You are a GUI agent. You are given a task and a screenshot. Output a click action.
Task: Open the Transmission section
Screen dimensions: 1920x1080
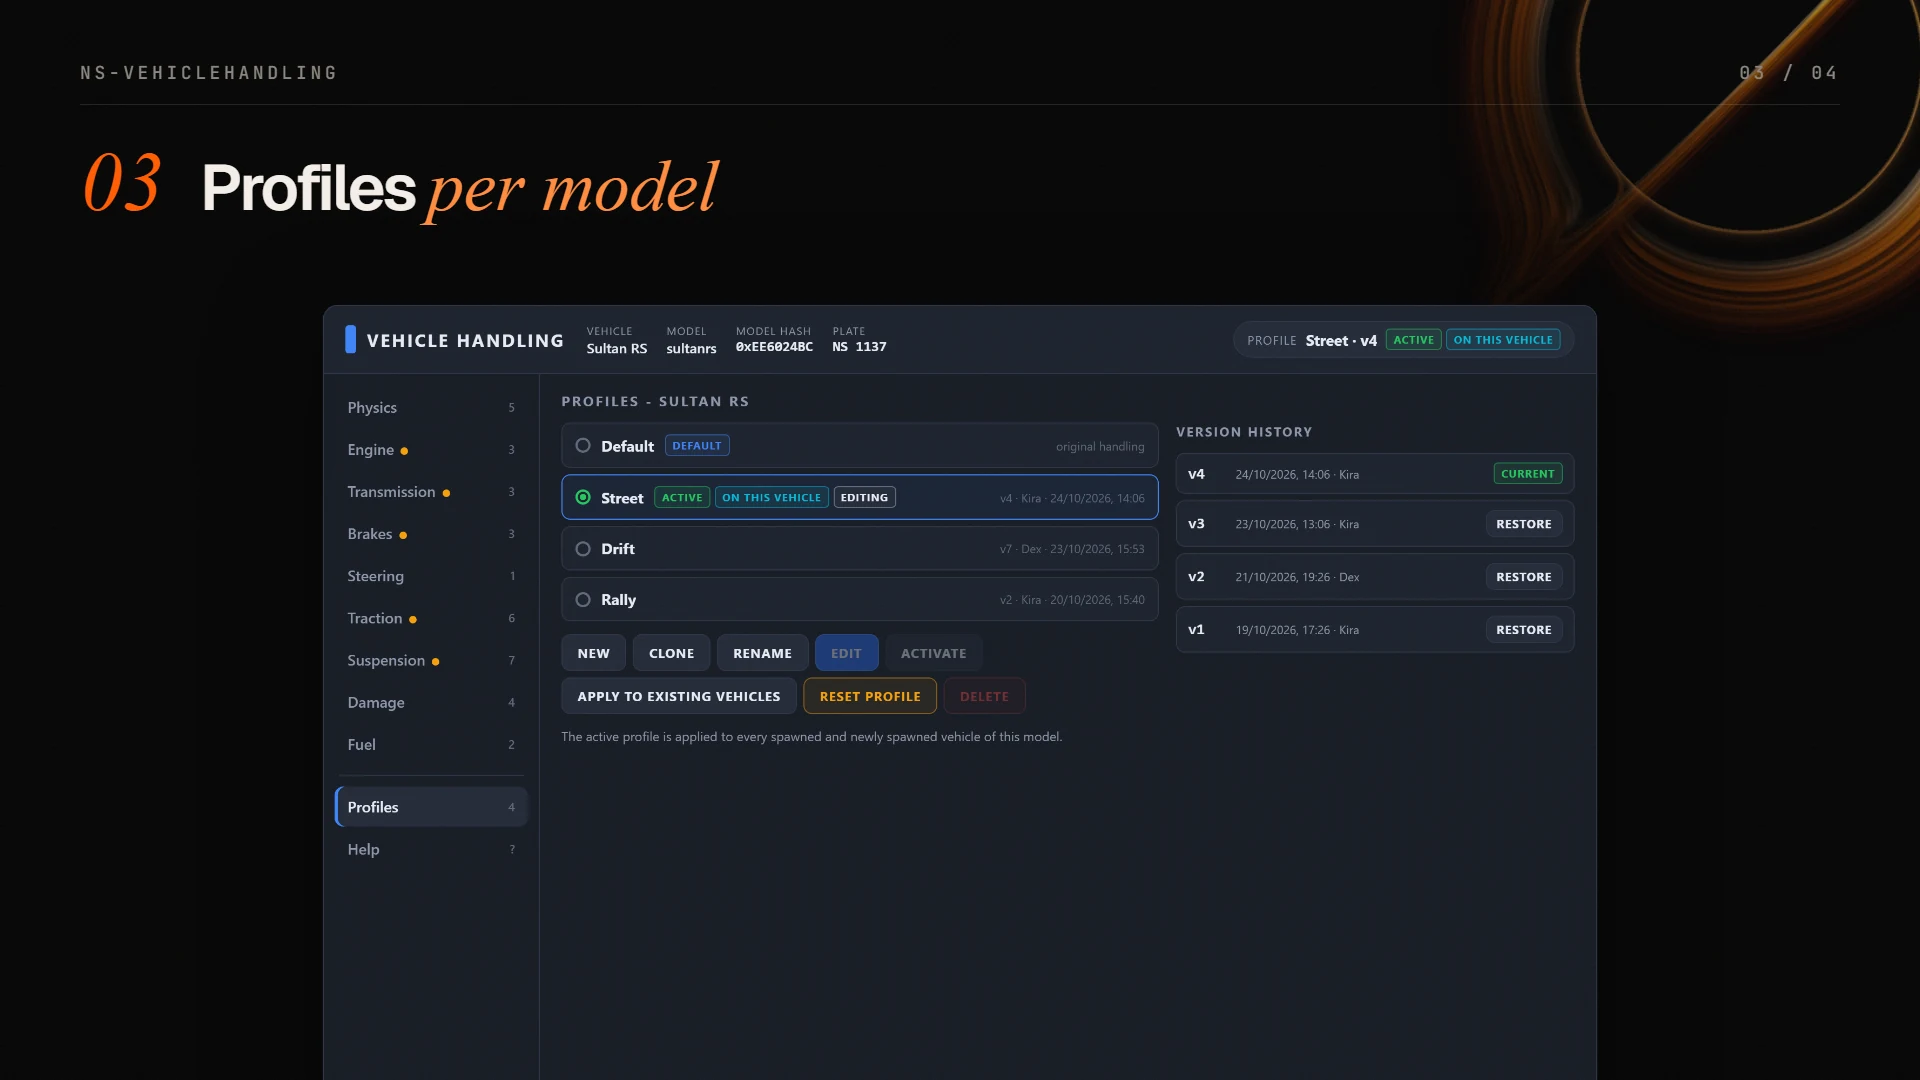431,492
